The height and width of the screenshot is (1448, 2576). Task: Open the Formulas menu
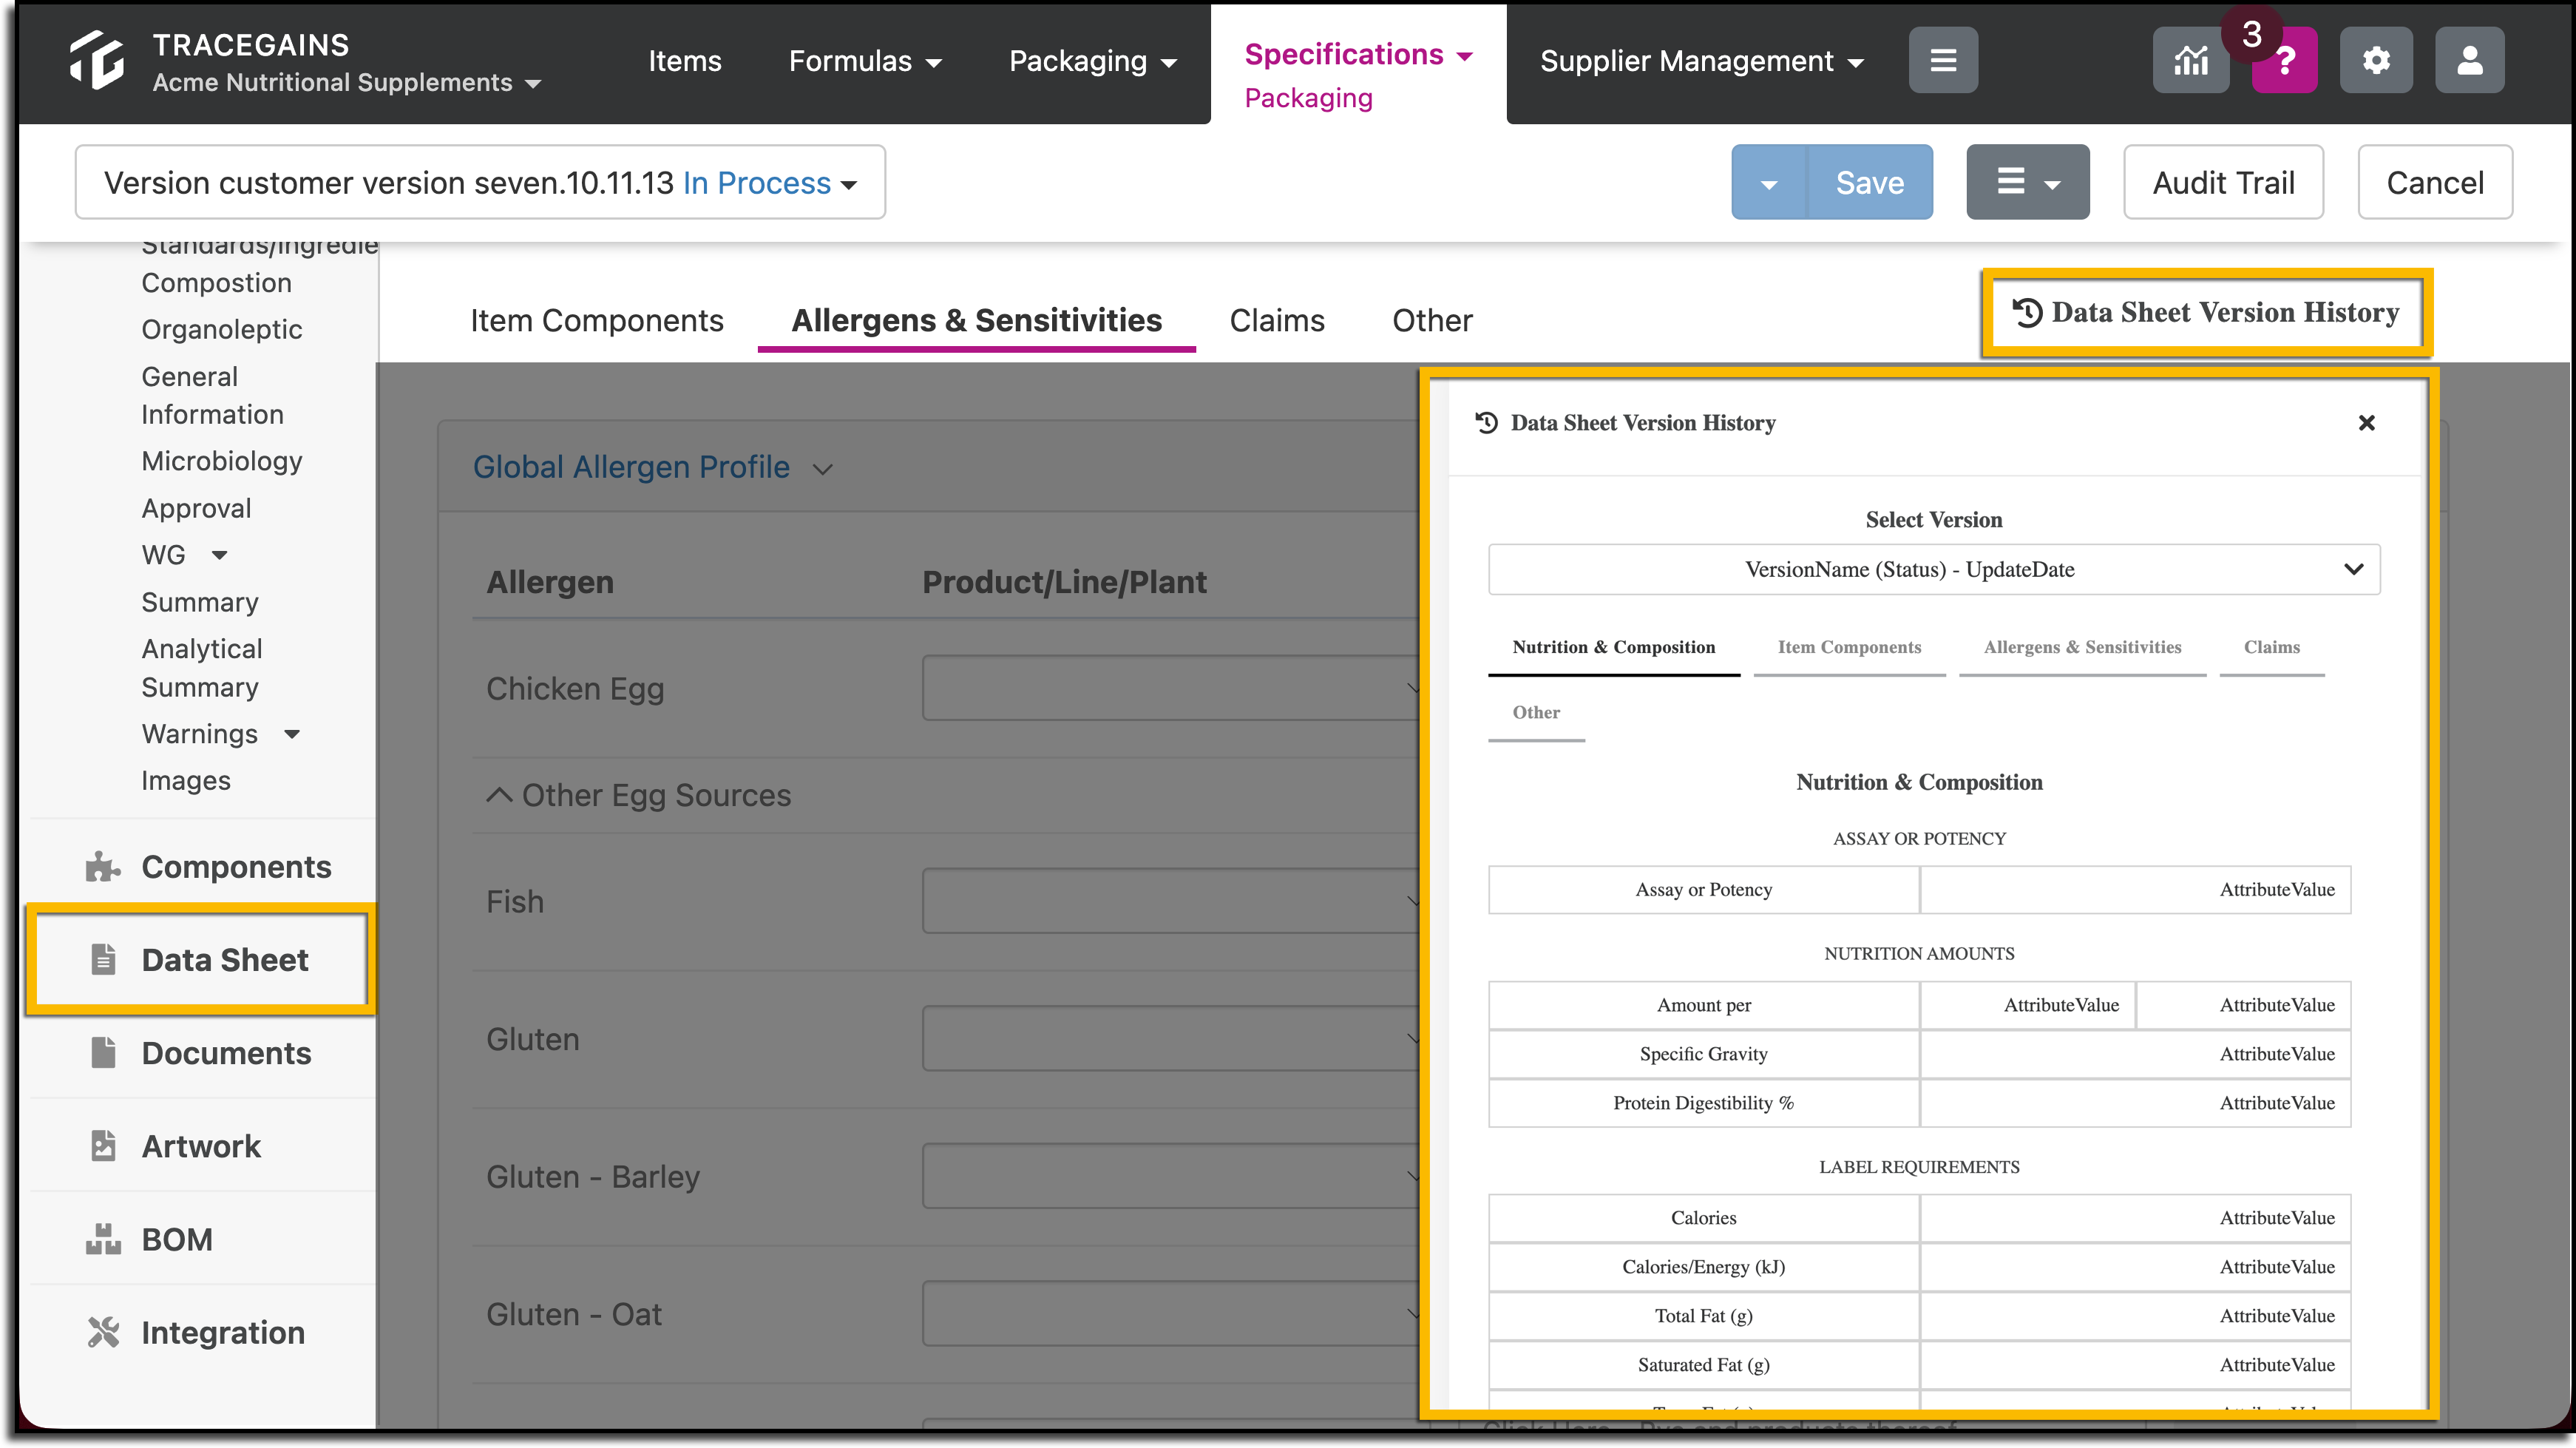tap(864, 61)
